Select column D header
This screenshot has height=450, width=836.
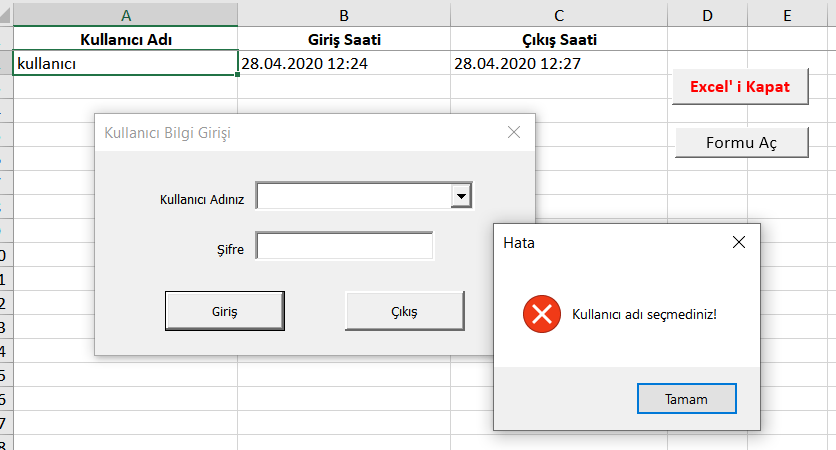[707, 14]
